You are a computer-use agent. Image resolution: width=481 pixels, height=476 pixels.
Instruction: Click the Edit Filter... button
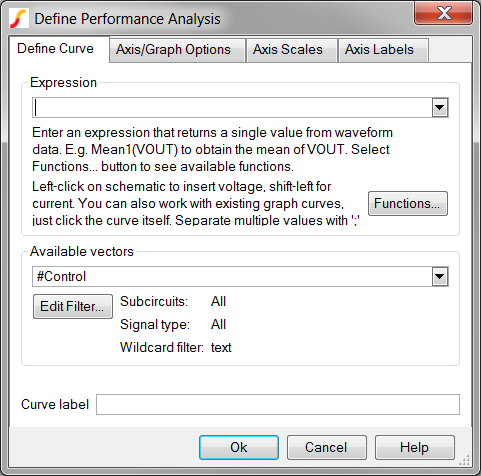point(73,306)
